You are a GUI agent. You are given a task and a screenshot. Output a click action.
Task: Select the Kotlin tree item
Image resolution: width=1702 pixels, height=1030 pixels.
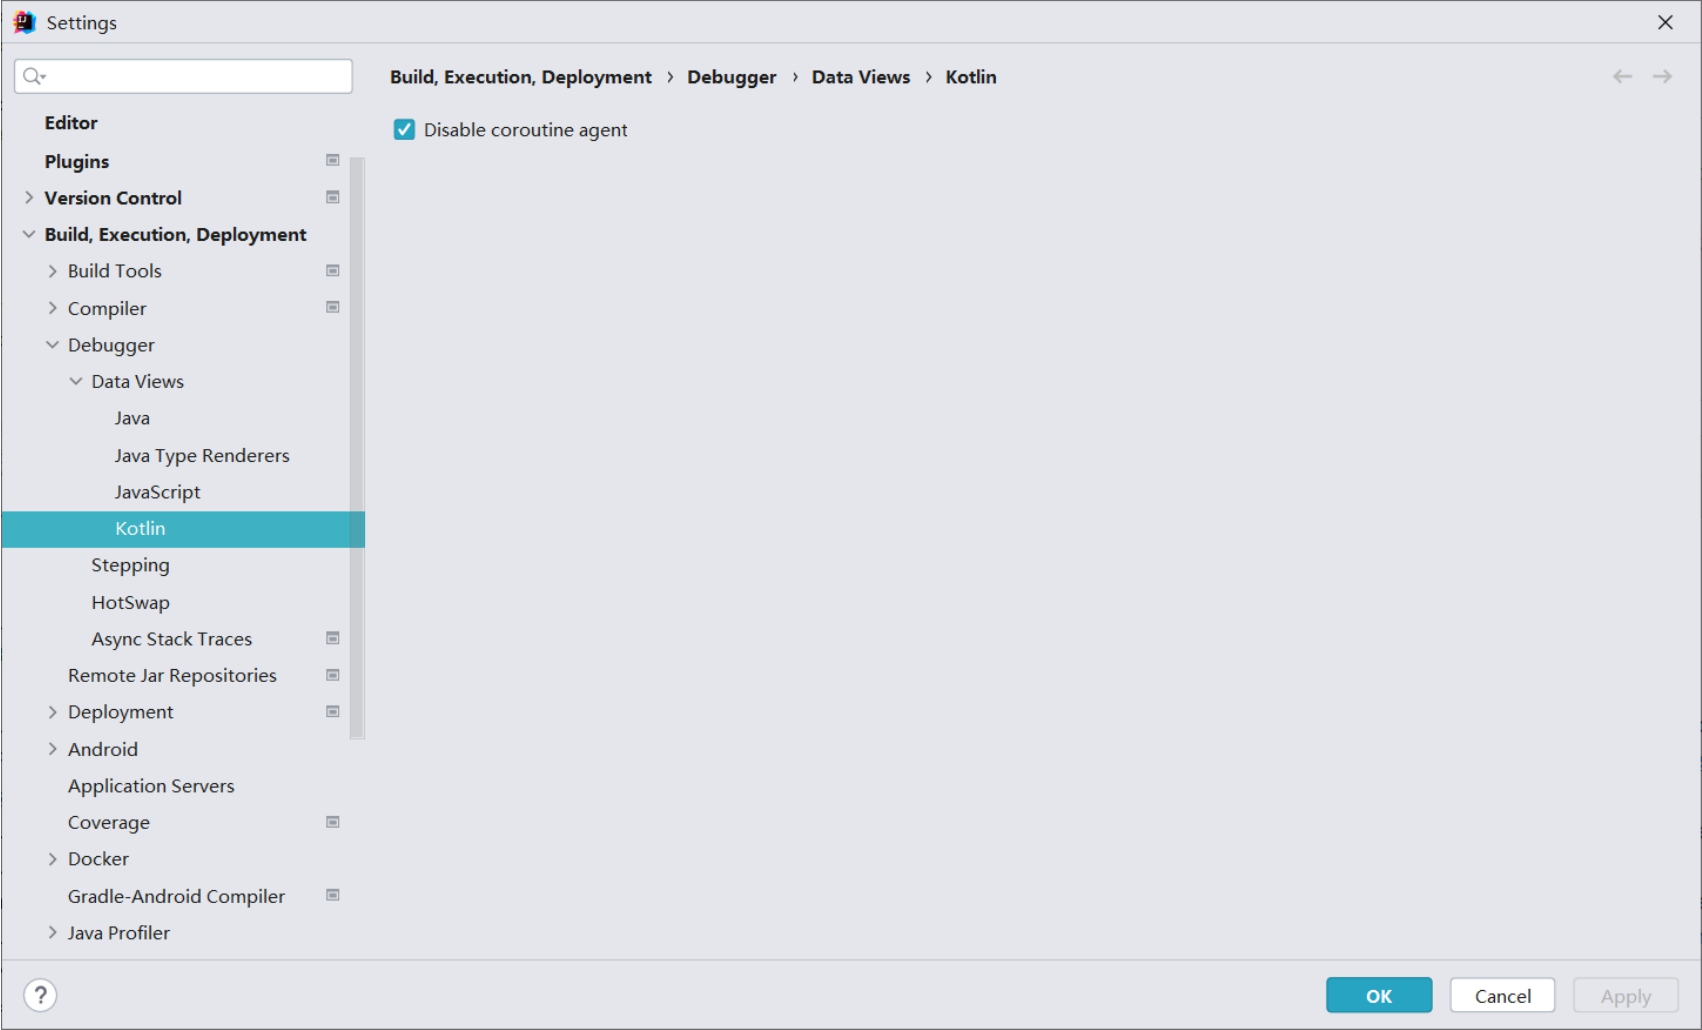click(183, 529)
